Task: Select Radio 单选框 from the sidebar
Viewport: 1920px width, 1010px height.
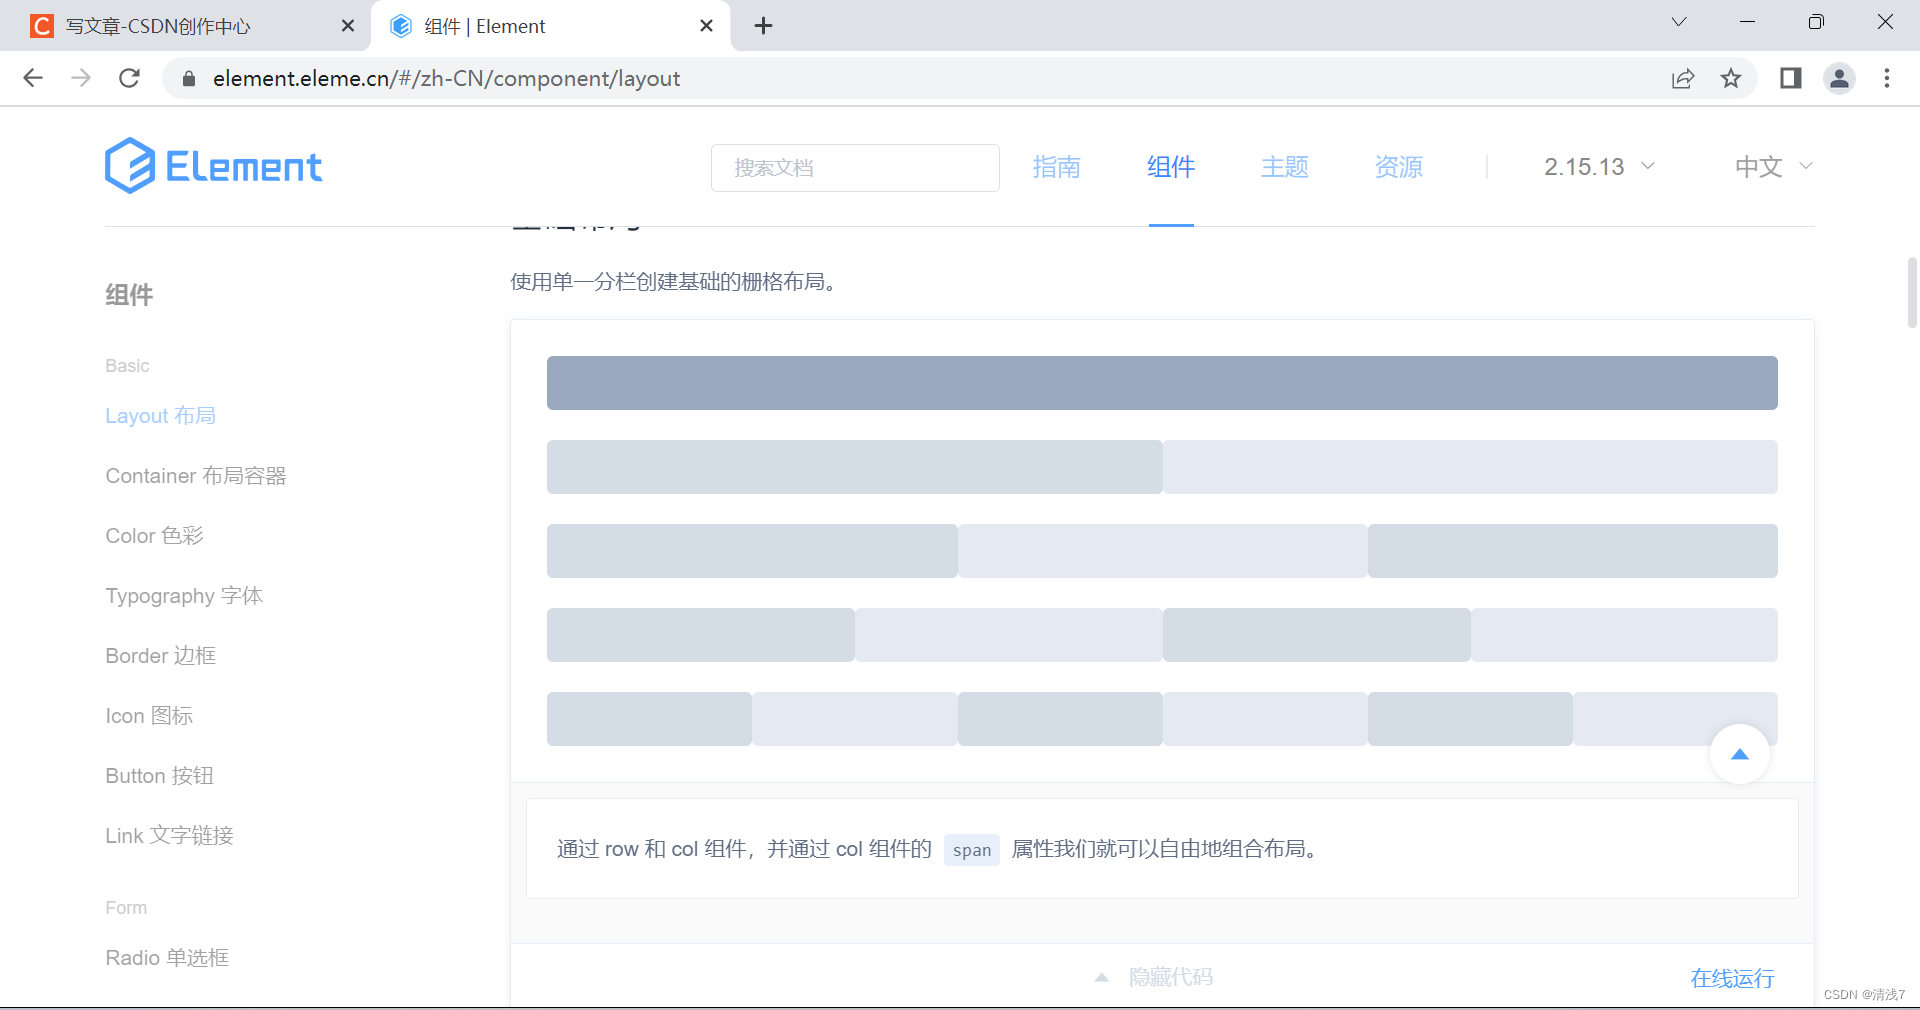Action: (x=167, y=957)
